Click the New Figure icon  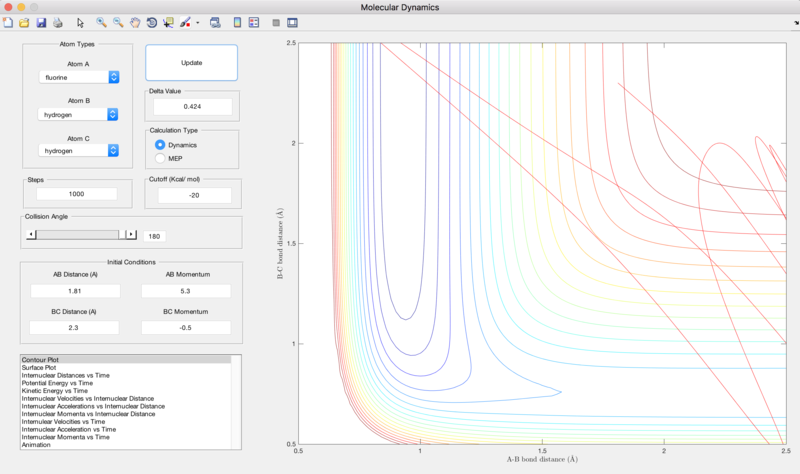pyautogui.click(x=8, y=22)
